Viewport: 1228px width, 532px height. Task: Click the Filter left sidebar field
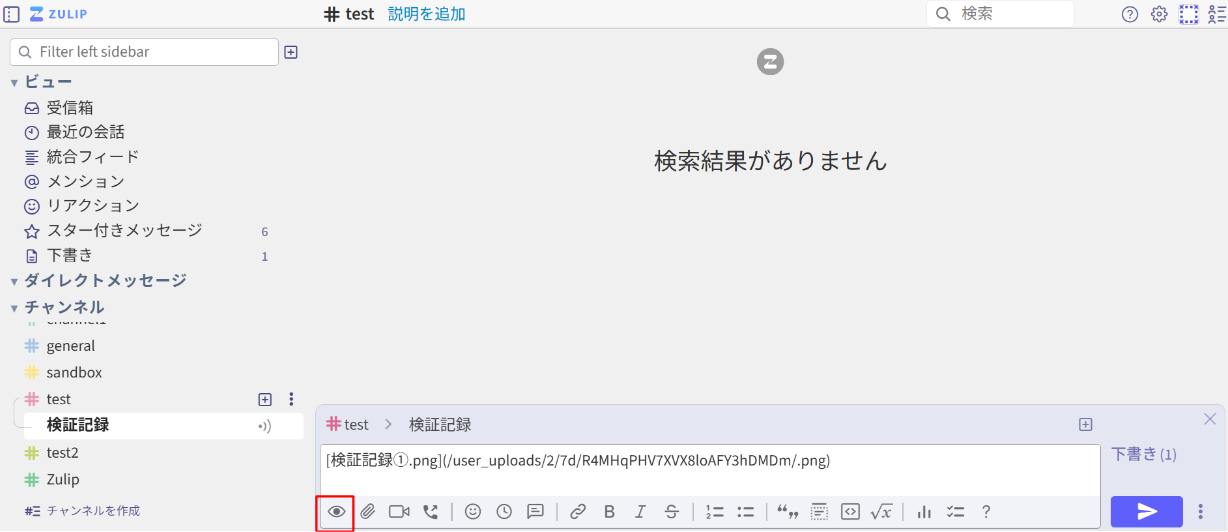tap(144, 52)
